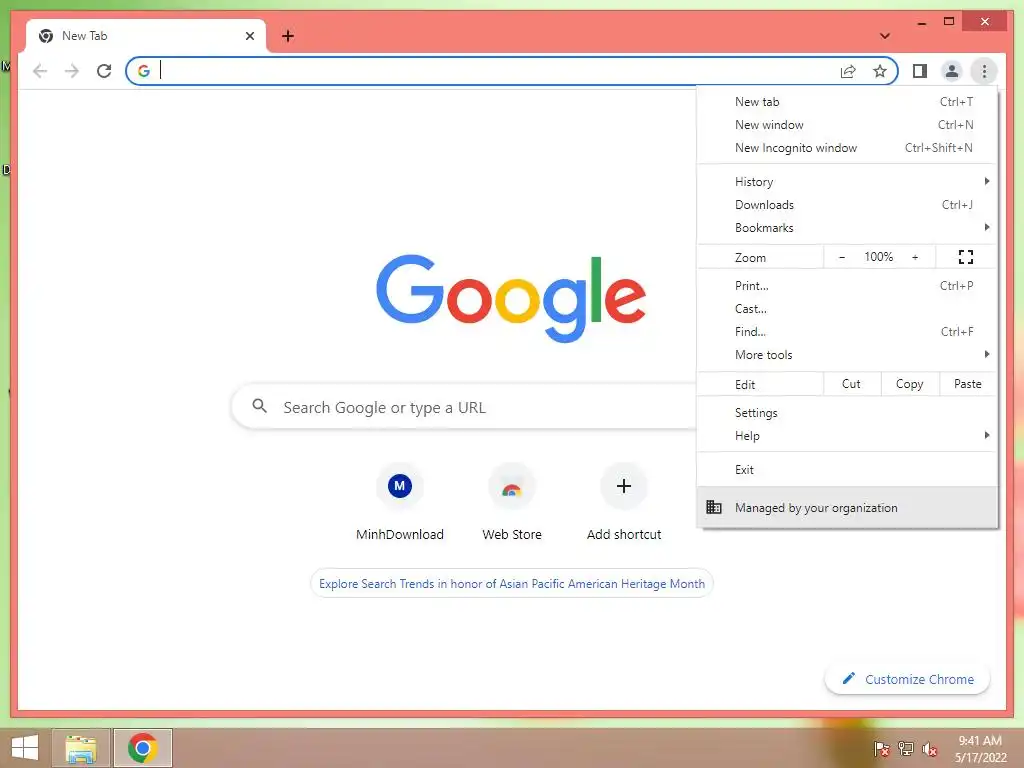The image size is (1024, 768).
Task: Select New window menu item
Action: click(x=847, y=125)
